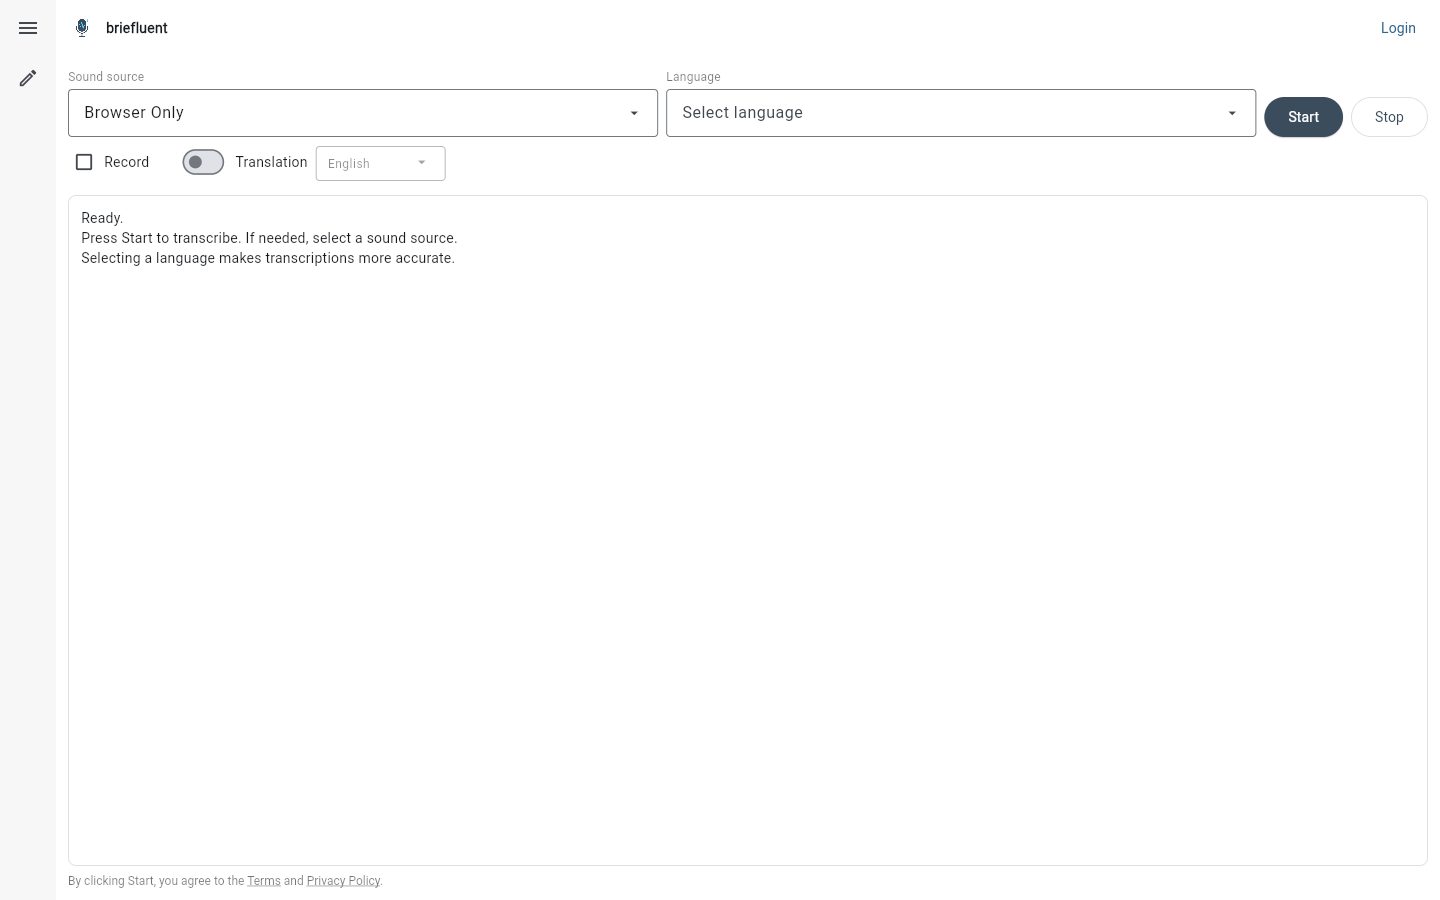Toggle the Translation switch on
This screenshot has width=1440, height=900.
point(203,162)
